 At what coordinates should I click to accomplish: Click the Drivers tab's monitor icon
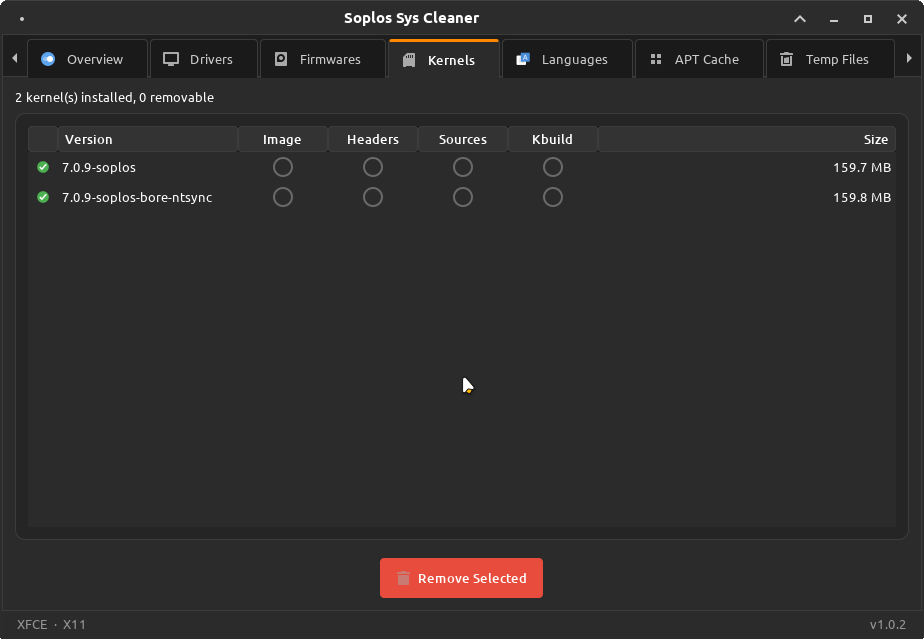pyautogui.click(x=171, y=59)
